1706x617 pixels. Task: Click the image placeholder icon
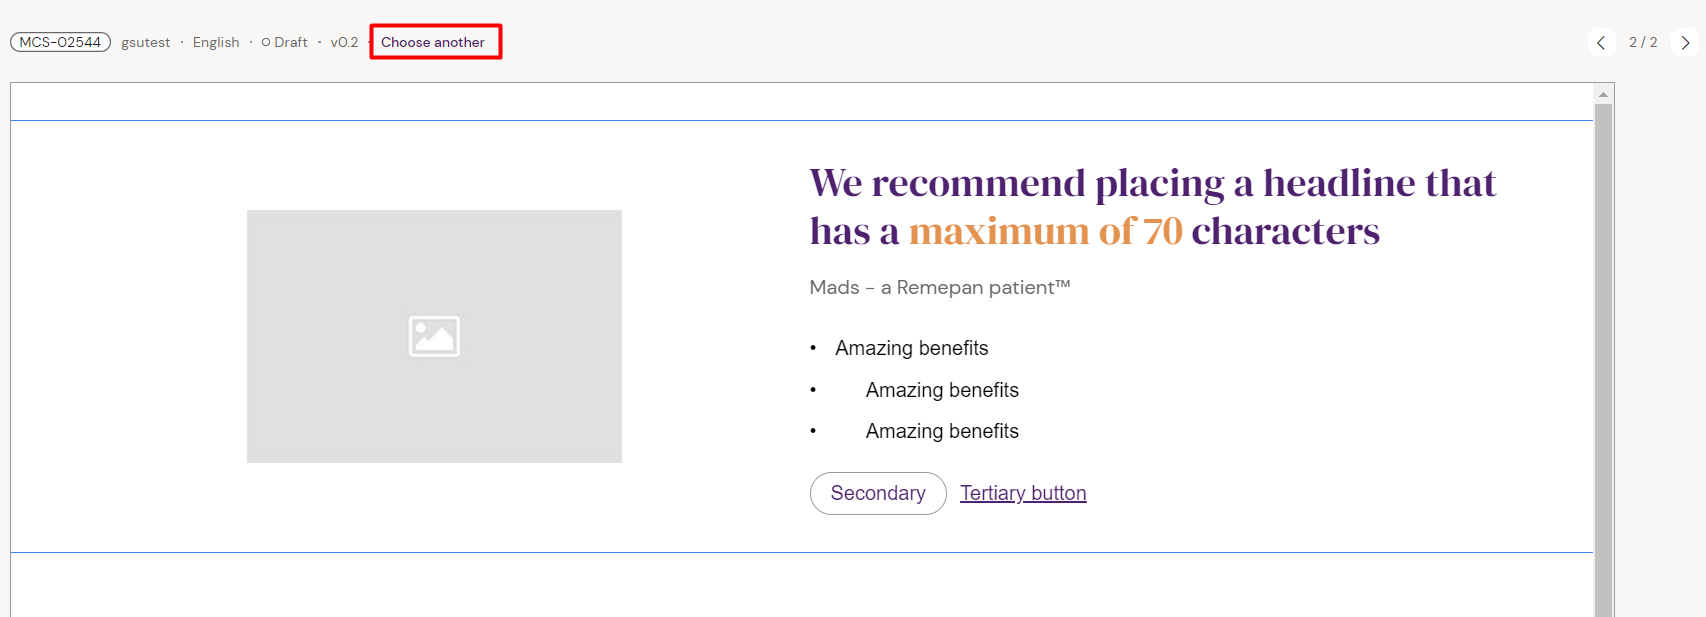434,336
